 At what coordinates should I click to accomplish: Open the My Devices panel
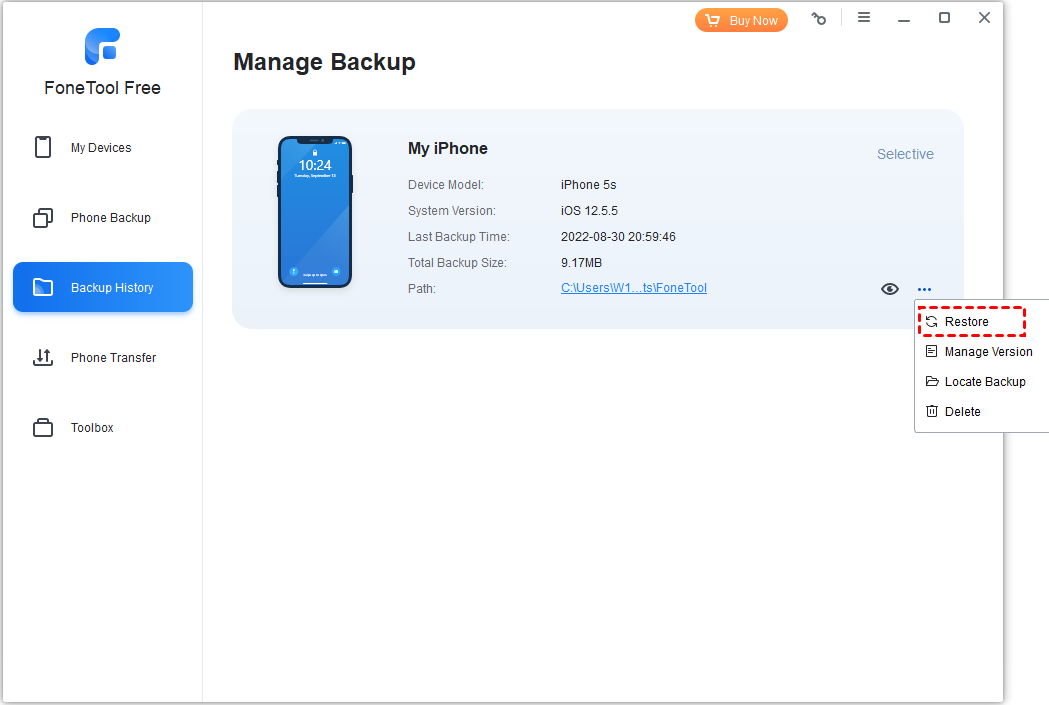(102, 147)
